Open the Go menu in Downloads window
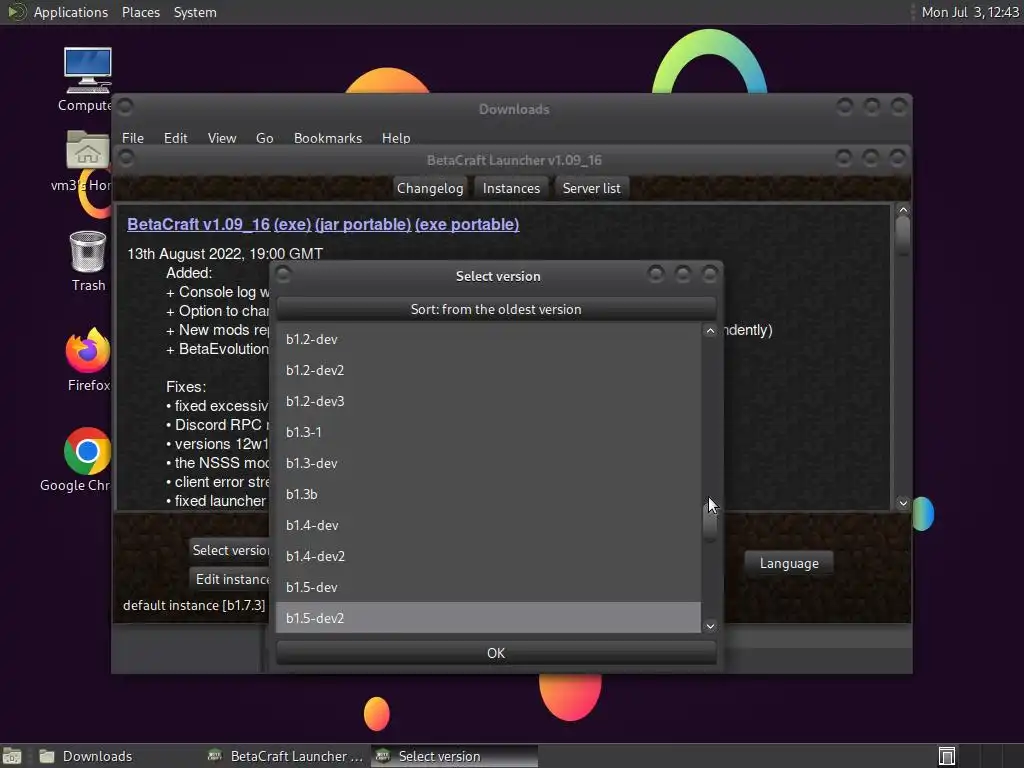The height and width of the screenshot is (768, 1024). (264, 138)
